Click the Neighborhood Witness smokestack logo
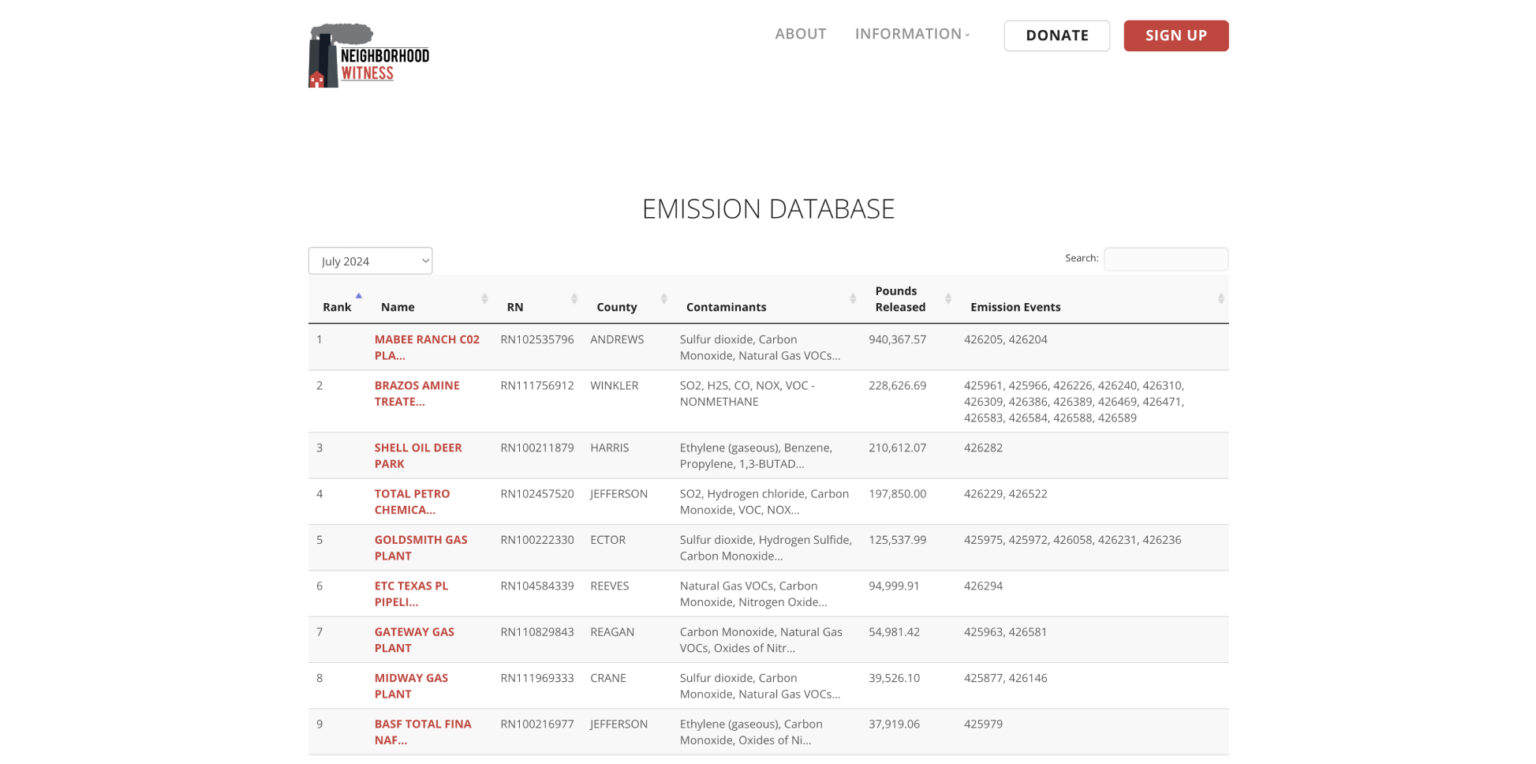This screenshot has width=1536, height=764. click(368, 55)
